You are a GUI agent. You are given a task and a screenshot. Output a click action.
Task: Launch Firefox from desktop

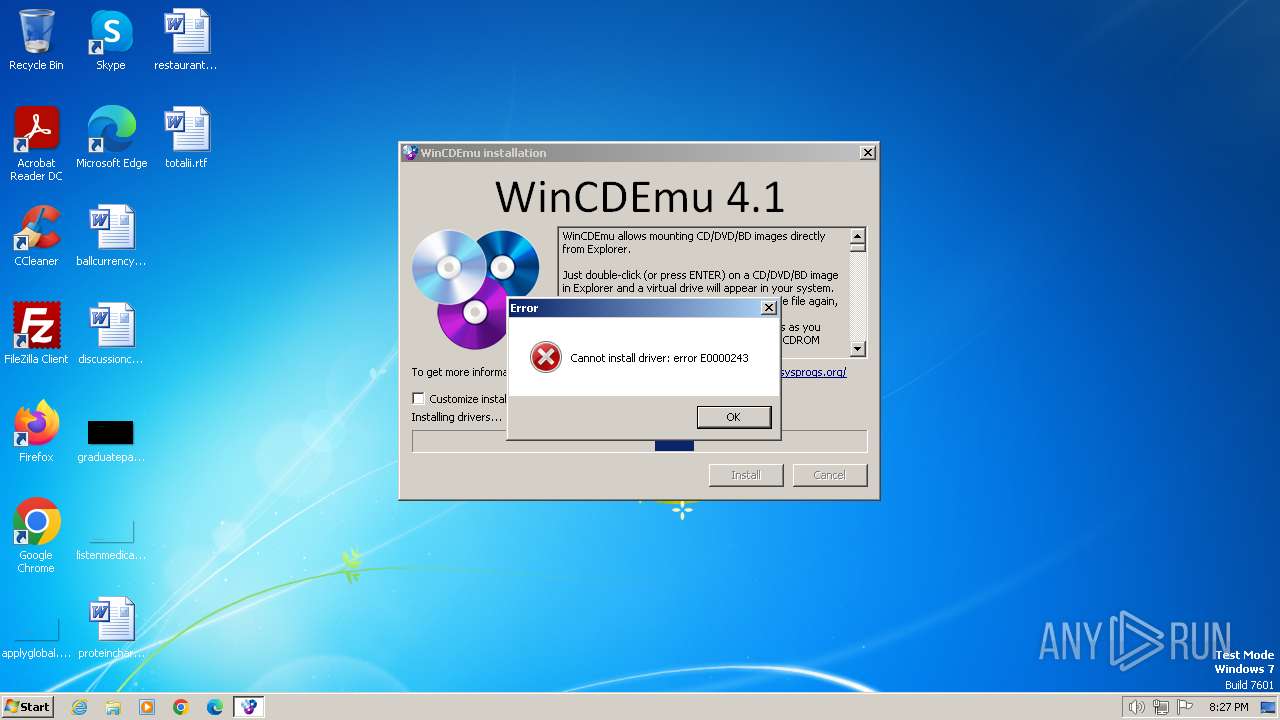36,432
